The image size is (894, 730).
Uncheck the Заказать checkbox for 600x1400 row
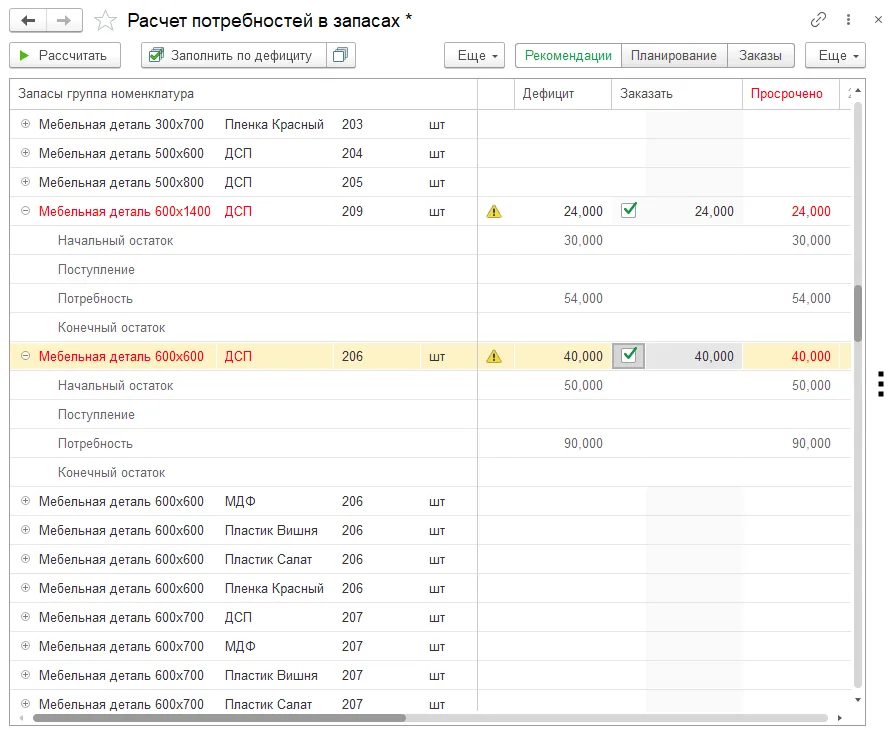pos(629,210)
